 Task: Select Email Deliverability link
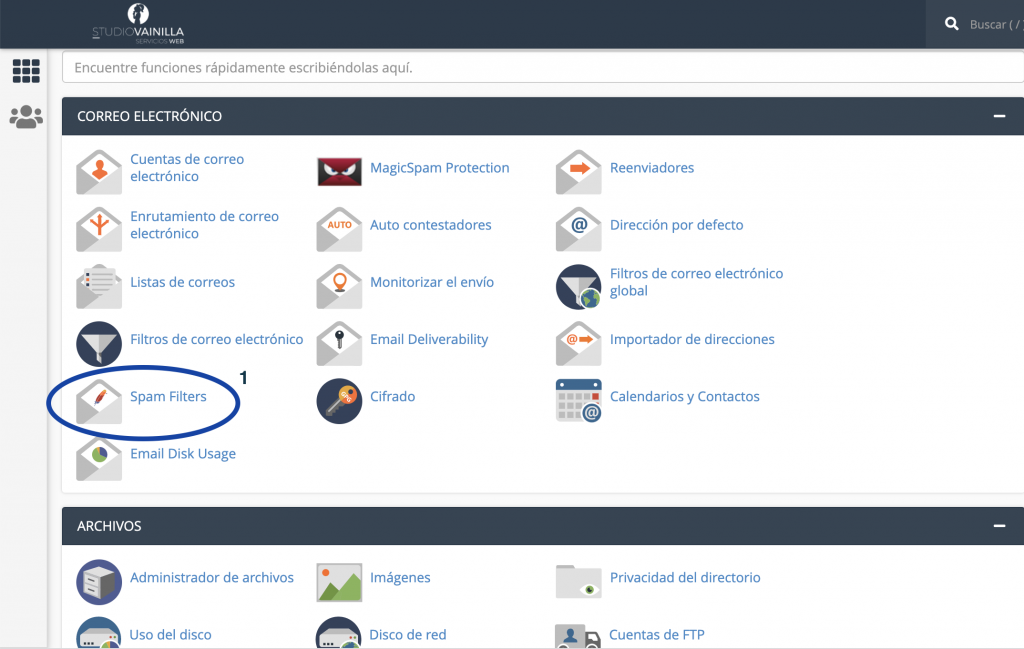429,339
